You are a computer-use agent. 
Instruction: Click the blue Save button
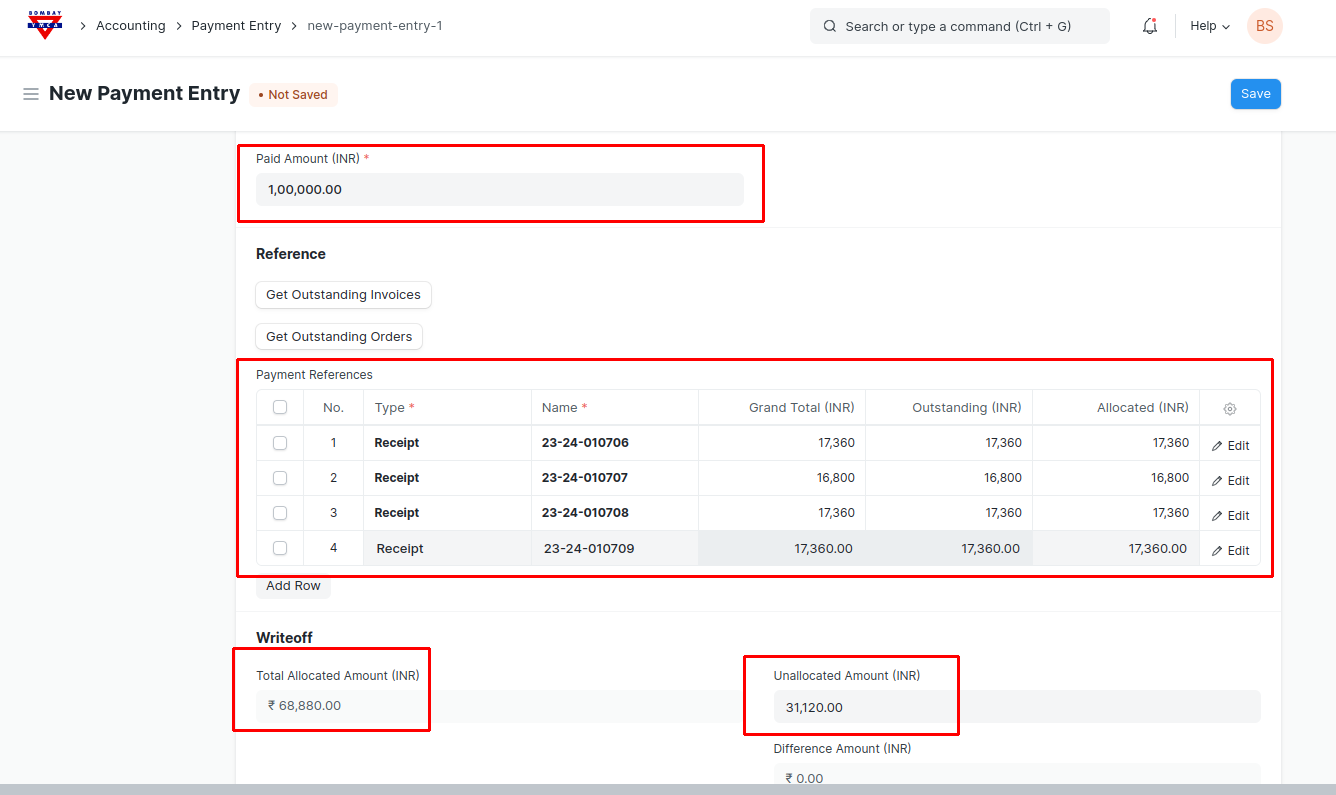(x=1255, y=94)
